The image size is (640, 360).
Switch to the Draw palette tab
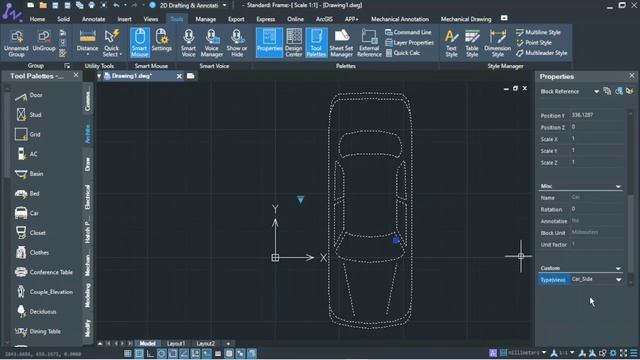pyautogui.click(x=87, y=164)
